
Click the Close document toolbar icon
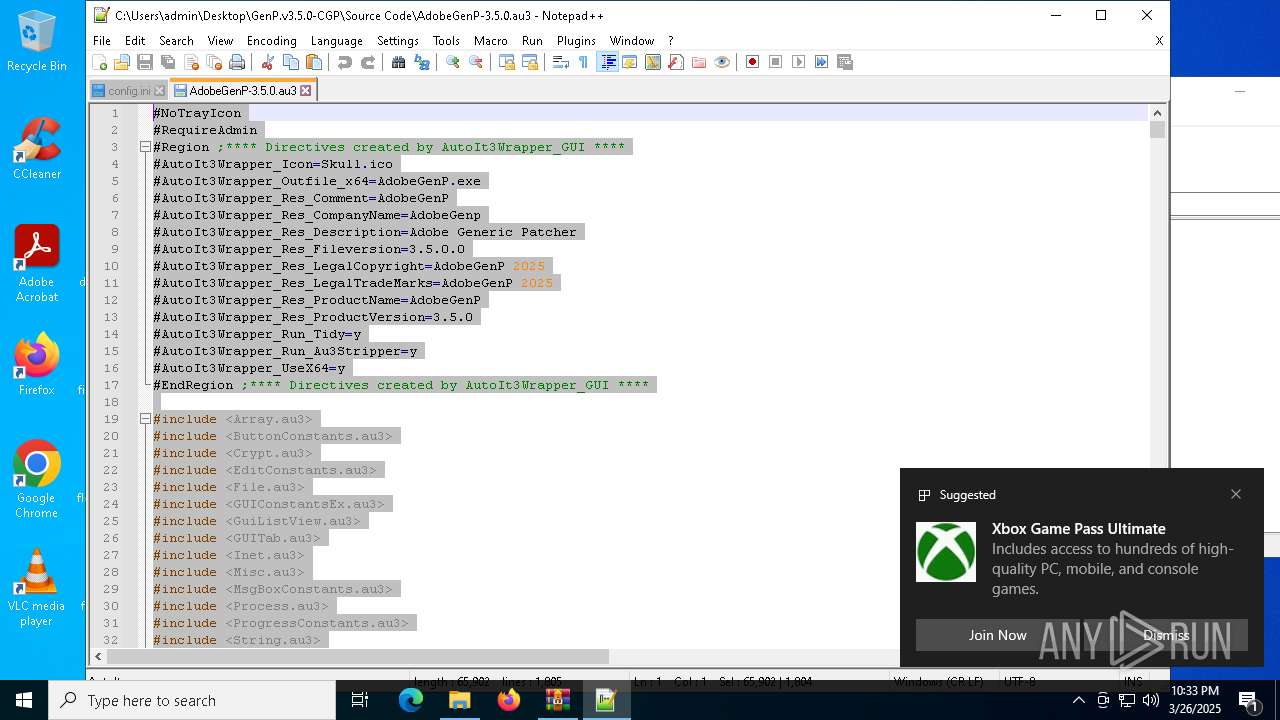[x=191, y=62]
